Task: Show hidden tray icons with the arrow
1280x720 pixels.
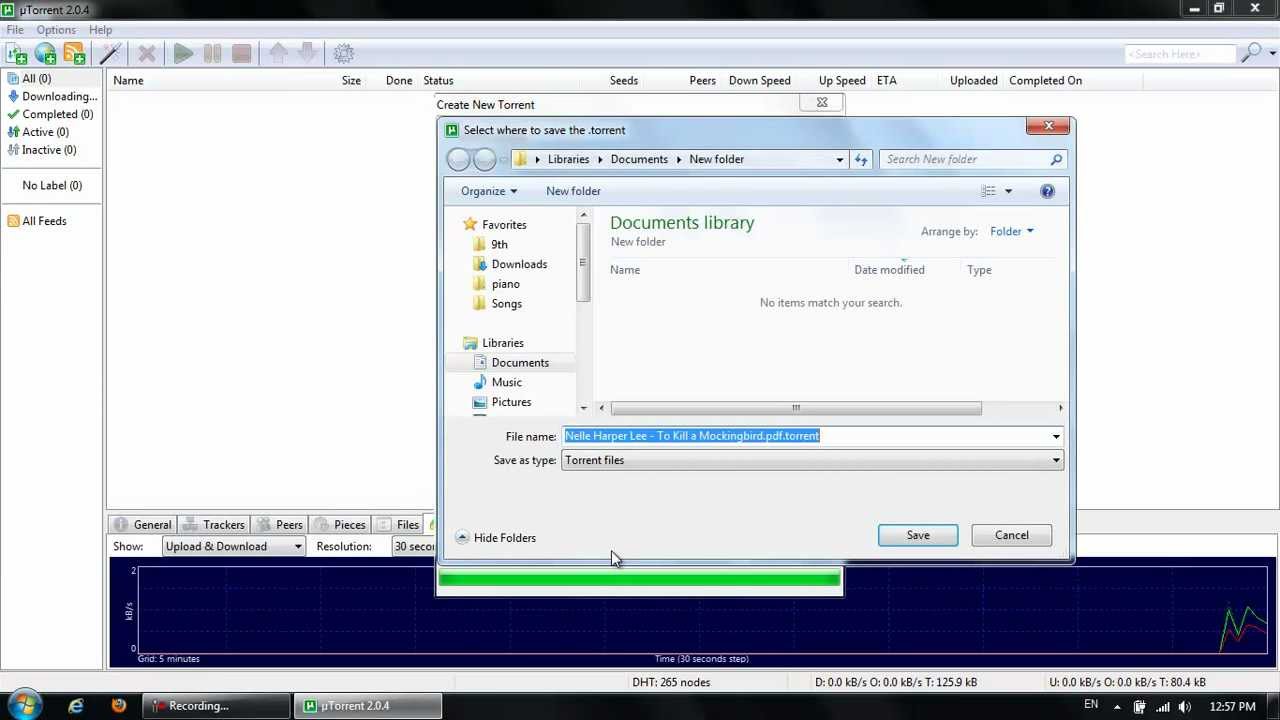Action: click(x=1118, y=706)
